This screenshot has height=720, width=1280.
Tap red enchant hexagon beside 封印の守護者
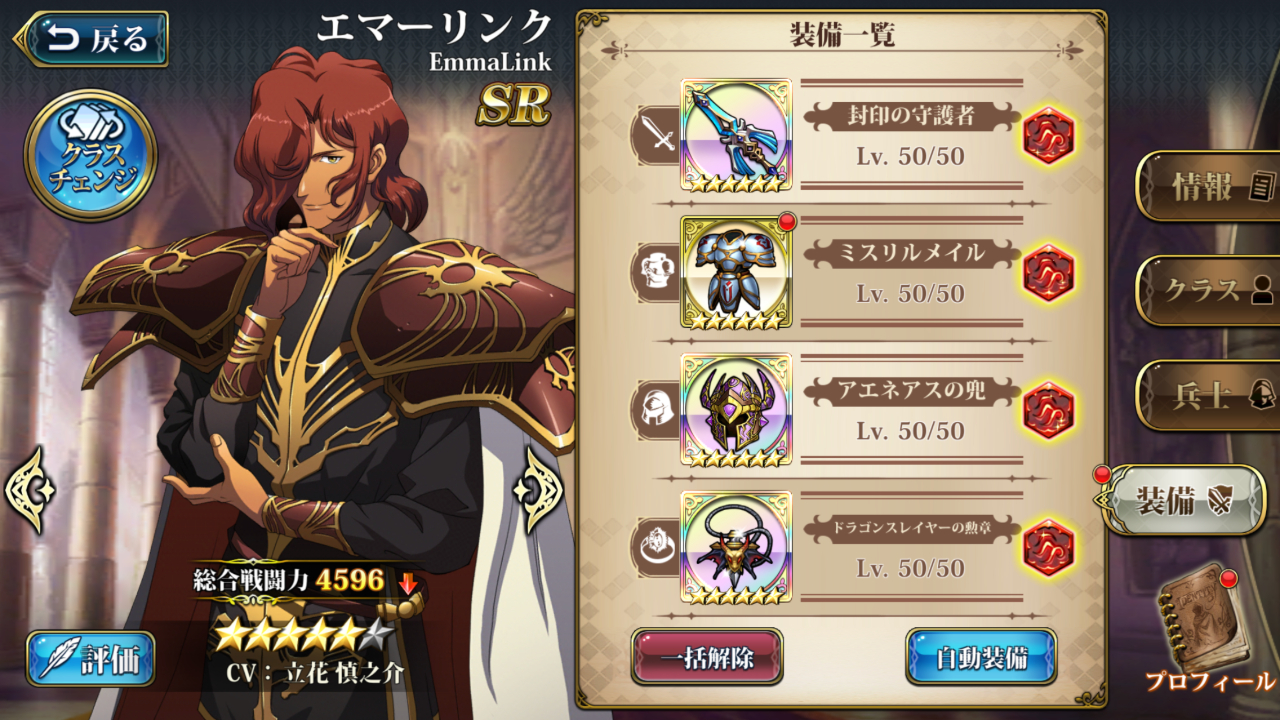click(x=1048, y=135)
